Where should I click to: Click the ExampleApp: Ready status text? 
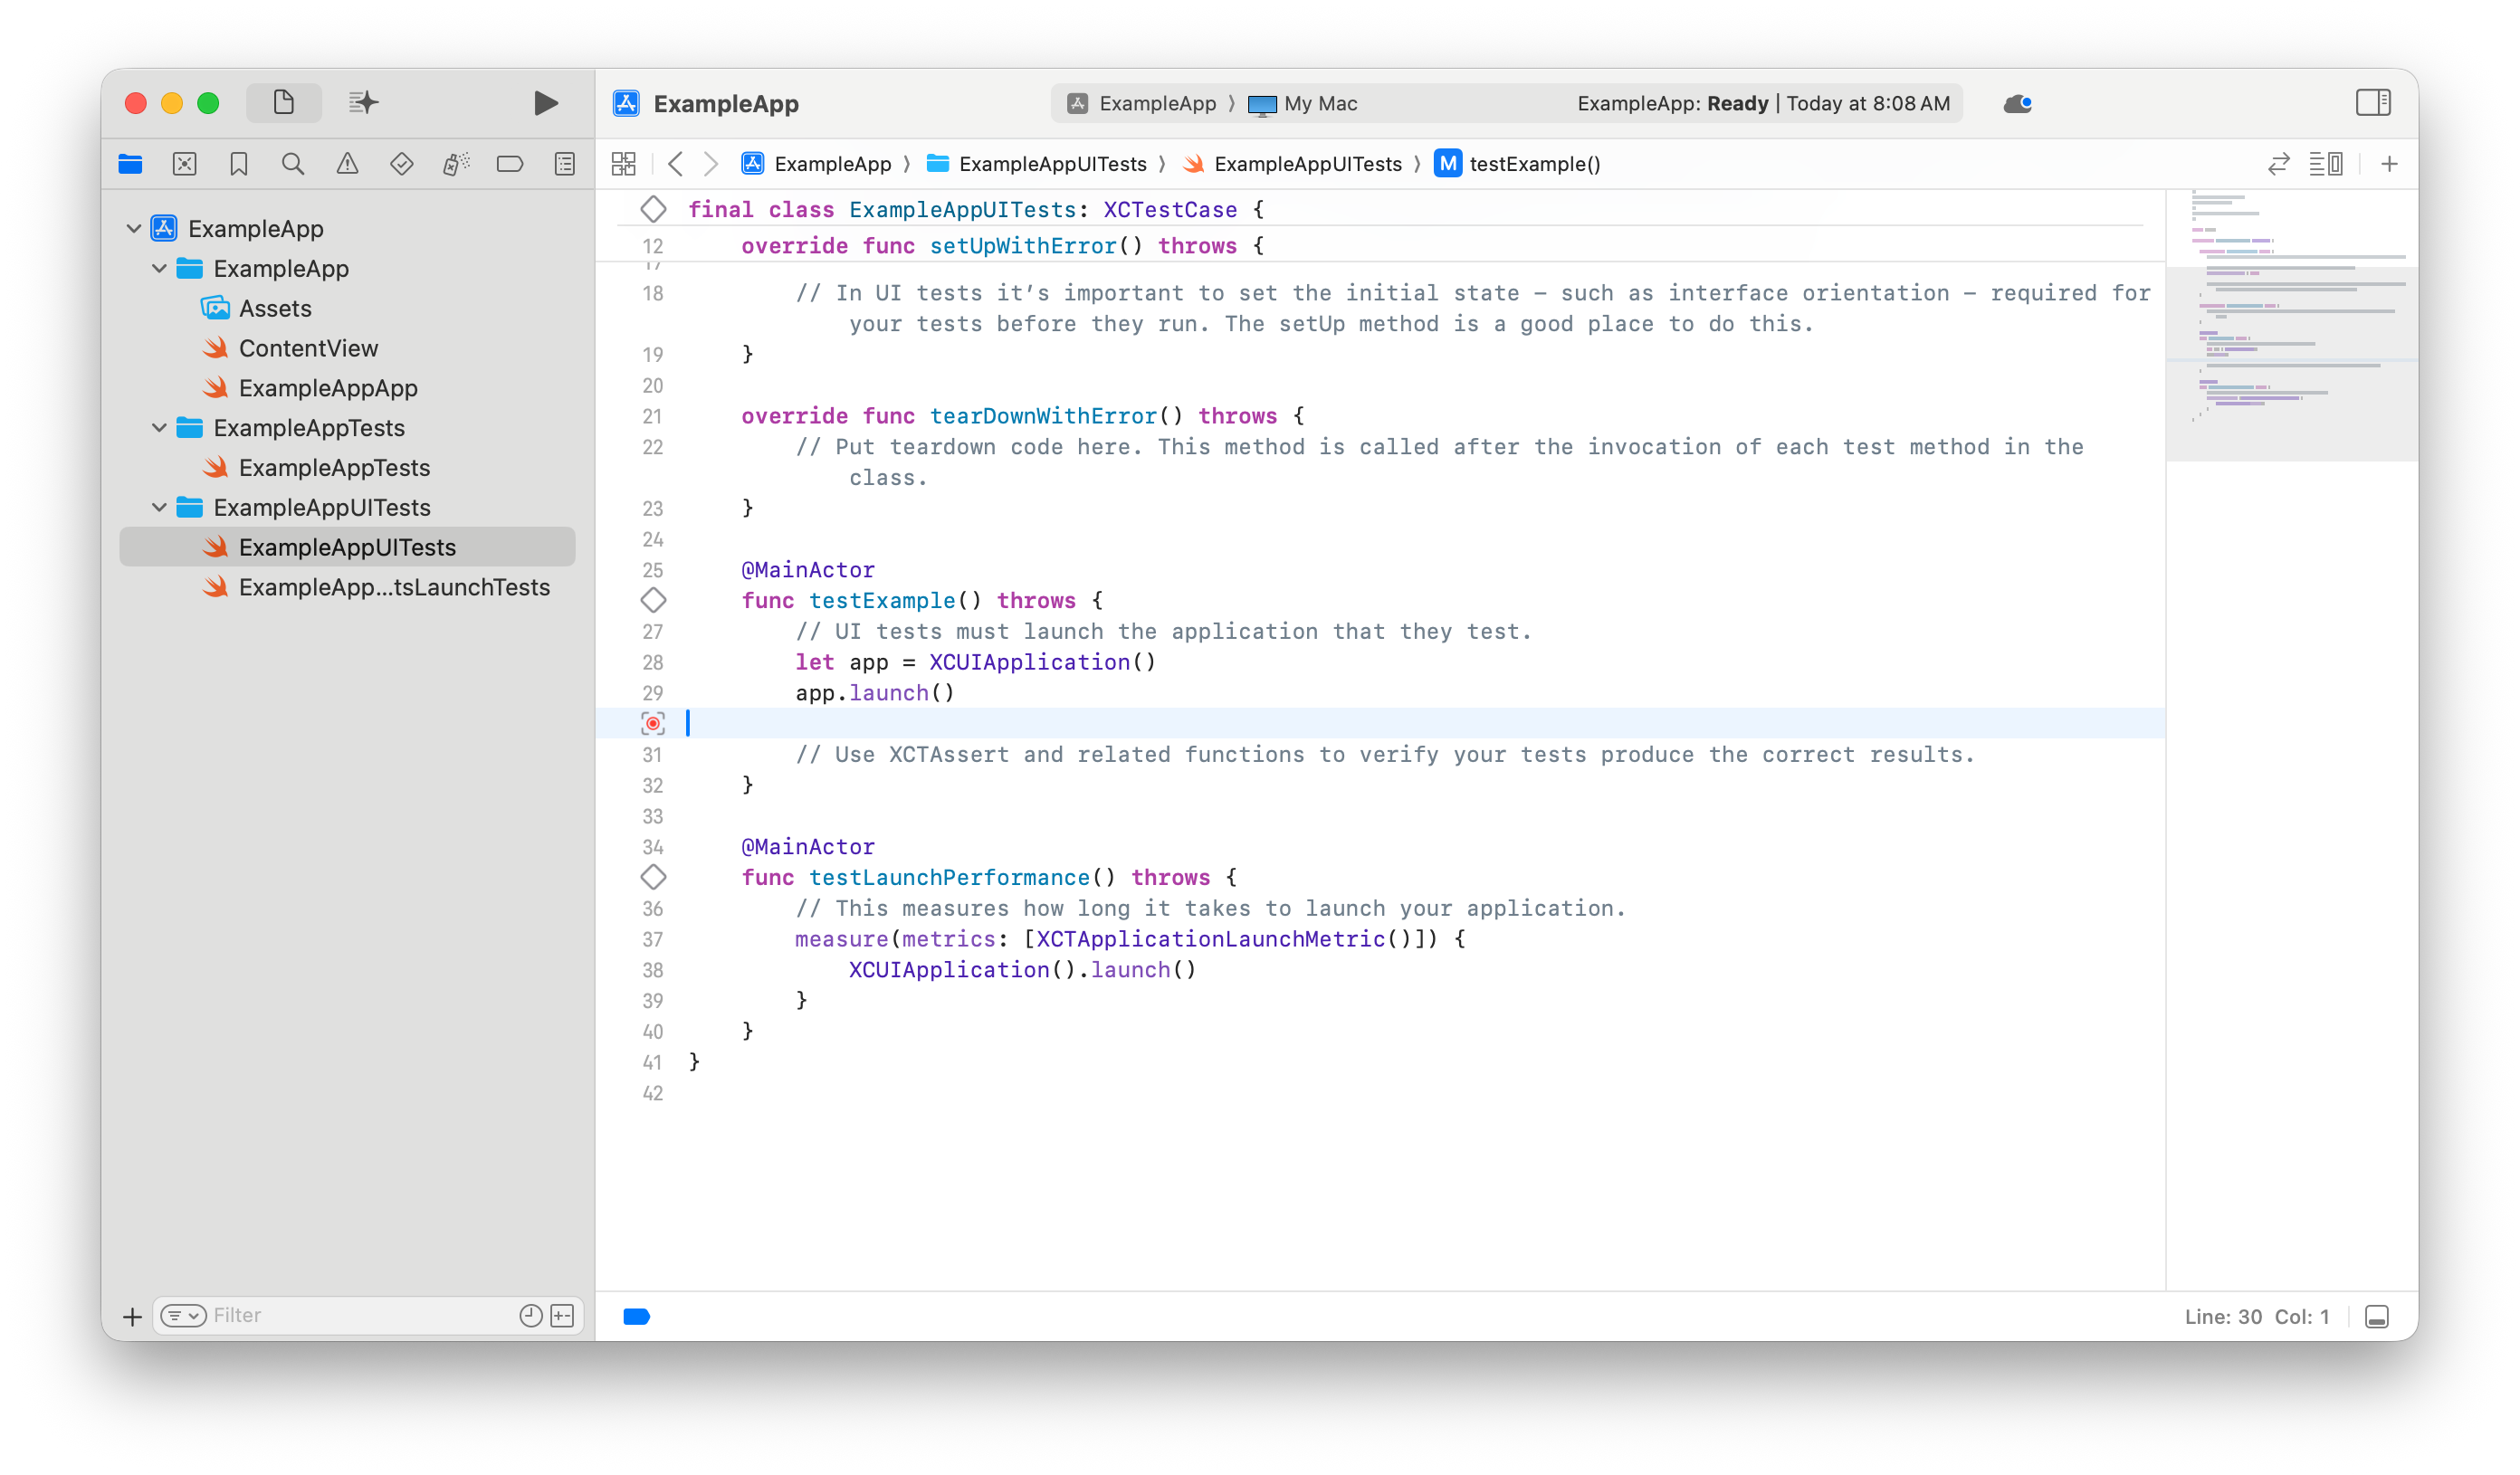tap(1673, 104)
